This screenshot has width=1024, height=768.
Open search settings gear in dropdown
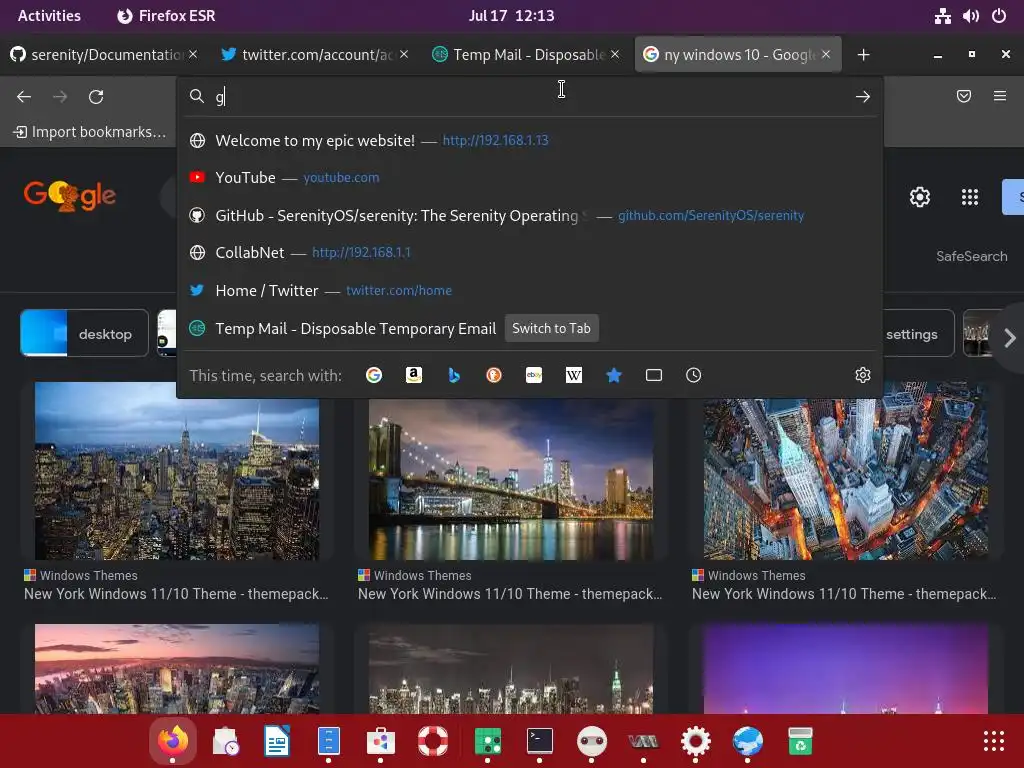(863, 375)
